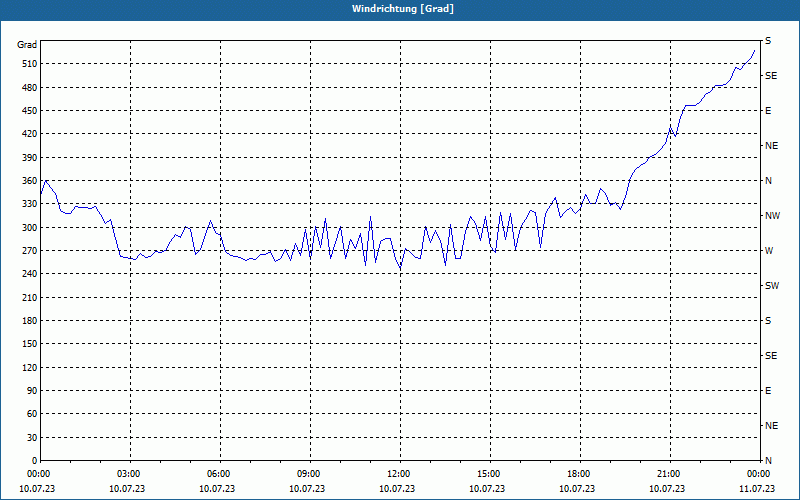The image size is (800, 500).
Task: Click the 10.07.23 date beneath 12:00
Action: pyautogui.click(x=397, y=488)
